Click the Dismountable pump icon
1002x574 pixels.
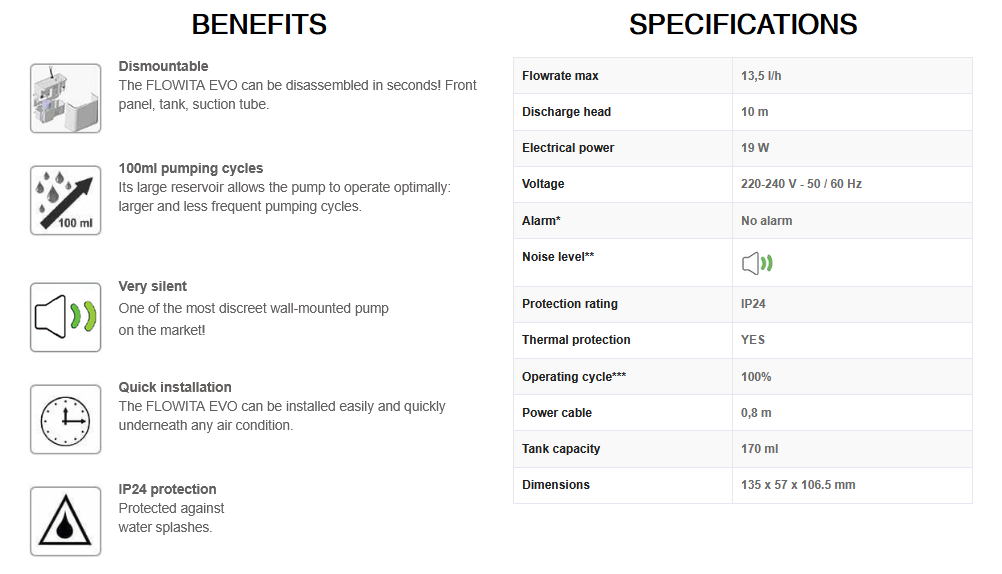click(65, 98)
